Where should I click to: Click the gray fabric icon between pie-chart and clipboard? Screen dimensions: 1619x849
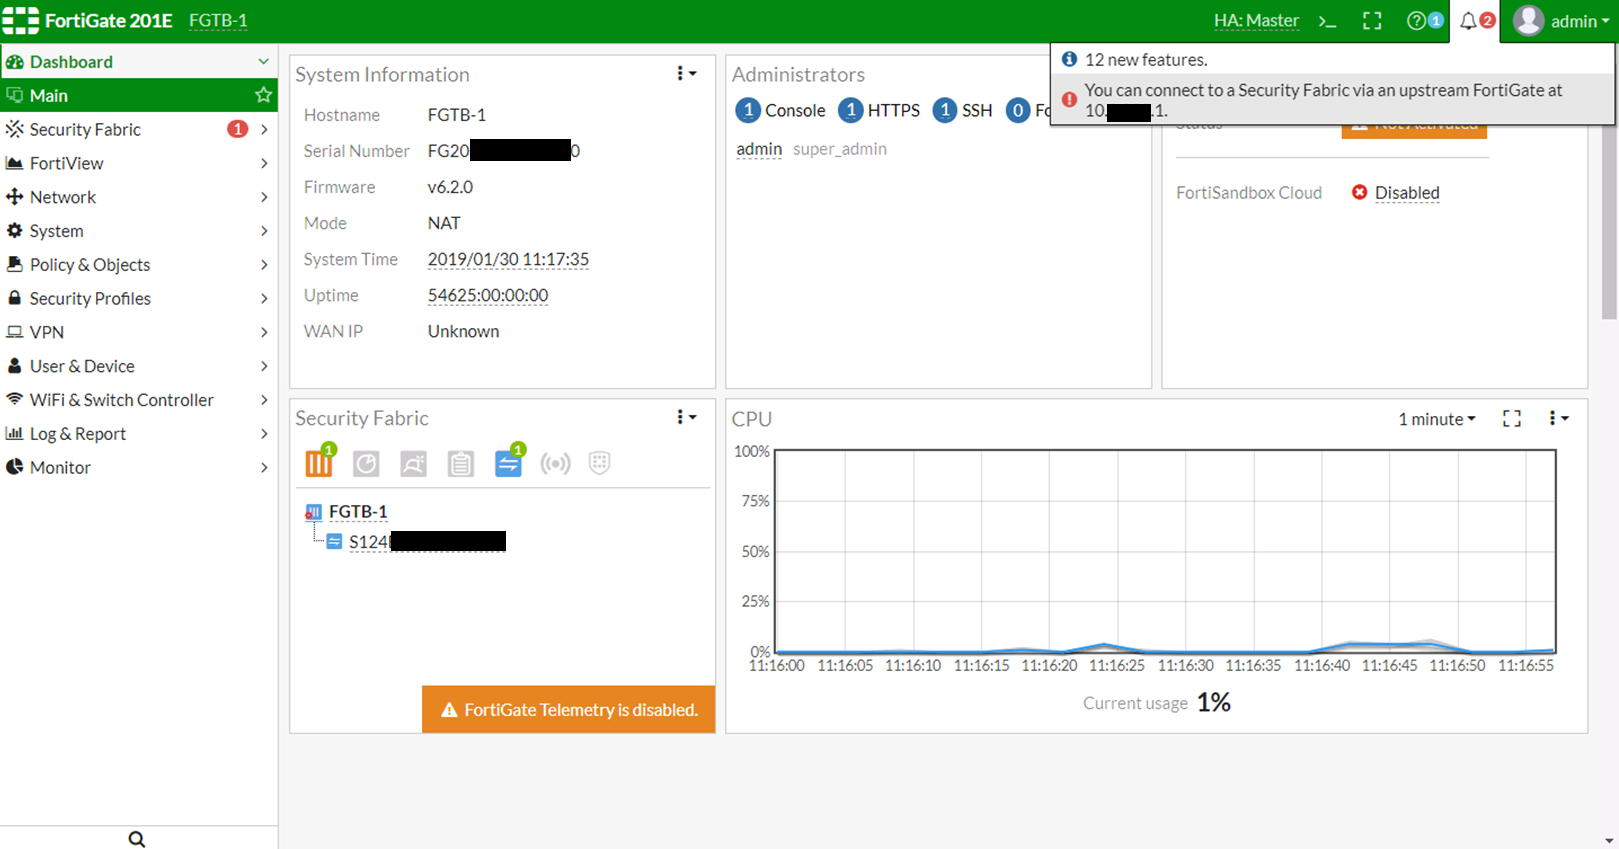tap(413, 463)
